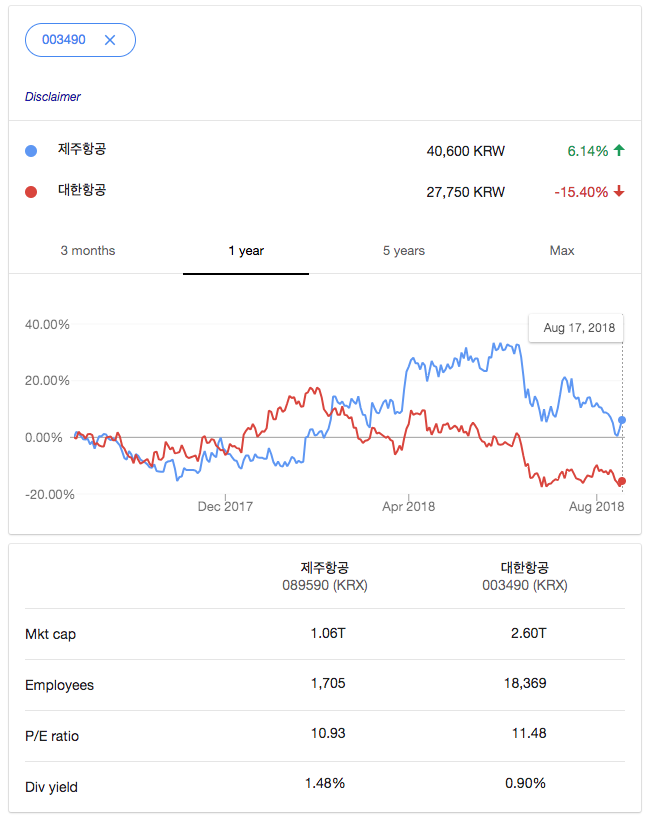Click the blue endpoint marker on chart
The width and height of the screenshot is (652, 828).
(x=622, y=420)
